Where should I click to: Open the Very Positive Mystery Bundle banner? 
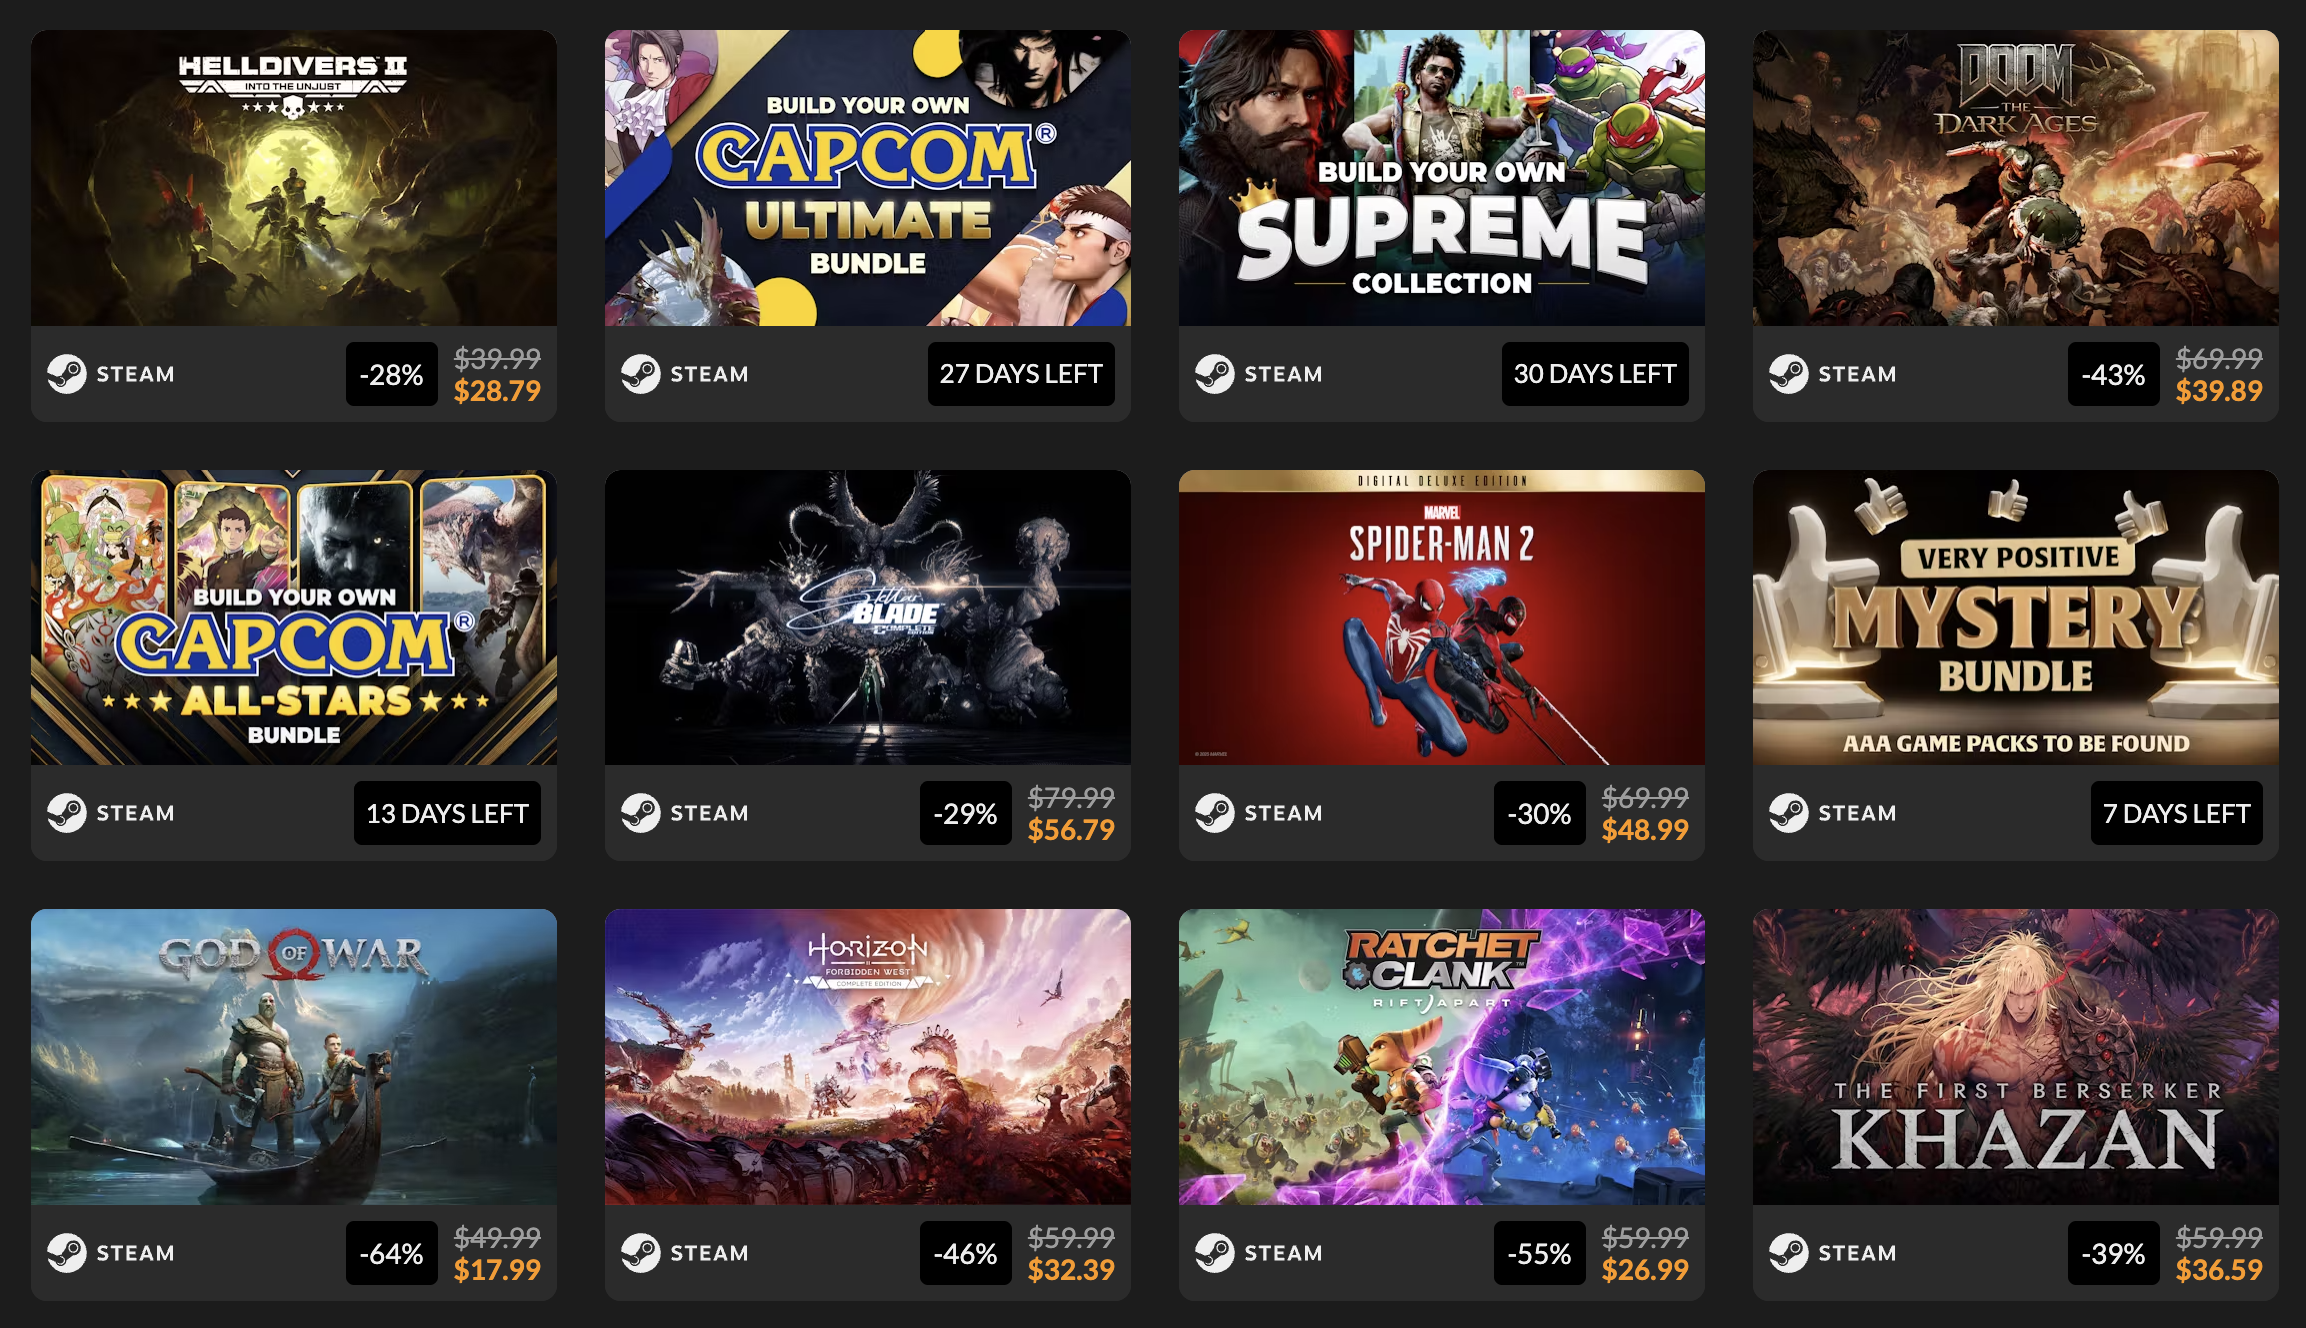[x=2016, y=617]
